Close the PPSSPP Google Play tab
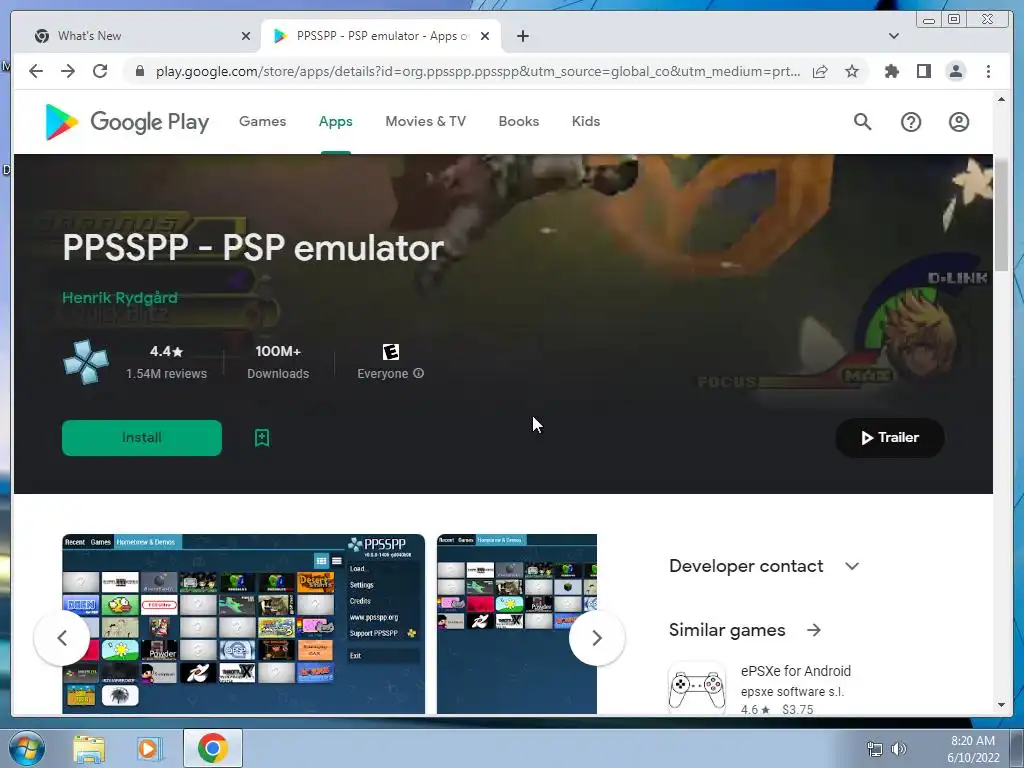Viewport: 1024px width, 768px height. [485, 36]
